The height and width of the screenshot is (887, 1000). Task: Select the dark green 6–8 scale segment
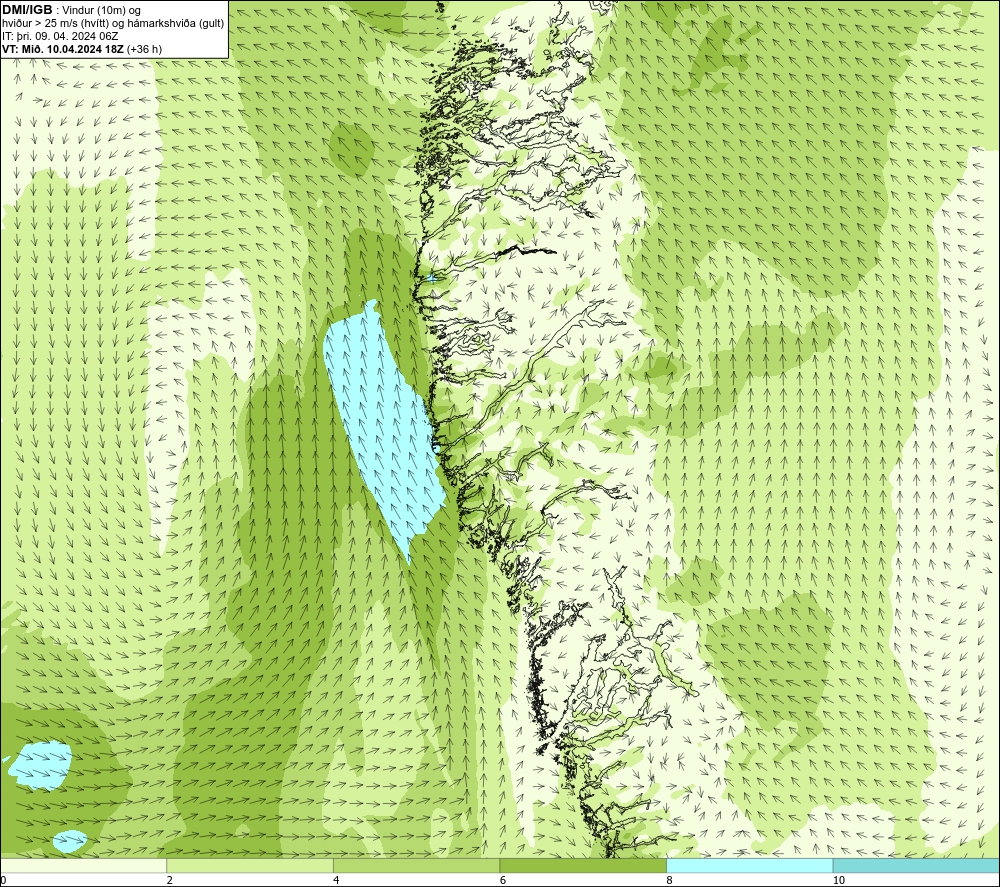tap(583, 865)
